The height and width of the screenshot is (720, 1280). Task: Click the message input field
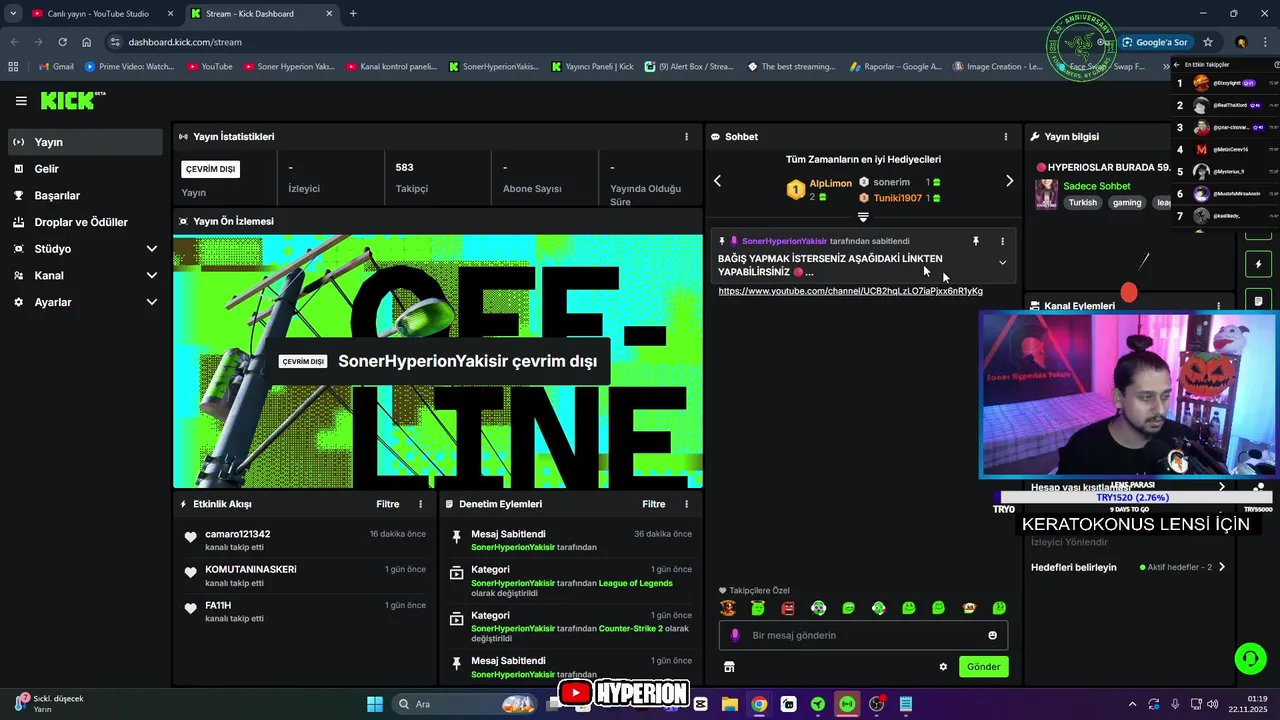(x=863, y=635)
